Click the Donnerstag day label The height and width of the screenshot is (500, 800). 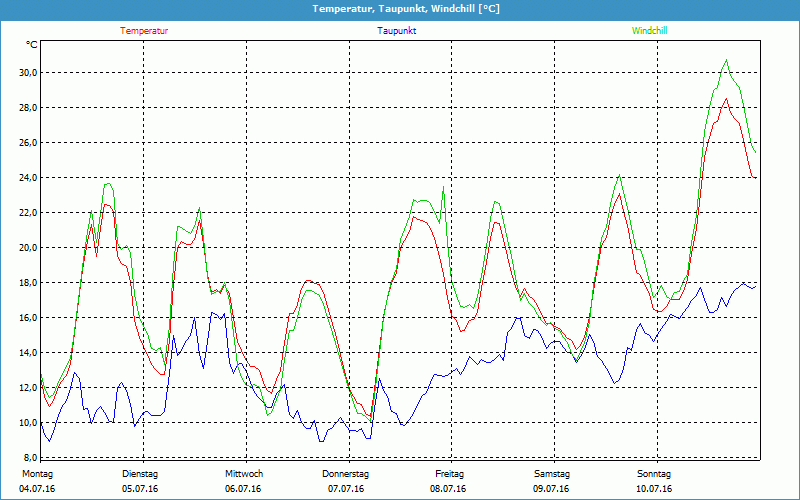tap(345, 474)
